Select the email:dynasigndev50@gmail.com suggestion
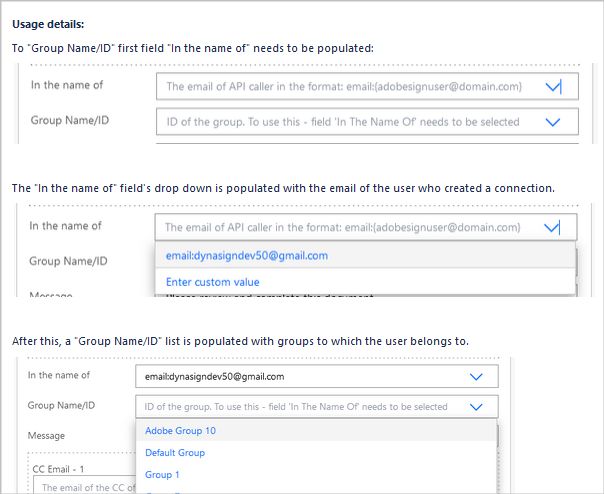This screenshot has height=494, width=604. (x=247, y=256)
